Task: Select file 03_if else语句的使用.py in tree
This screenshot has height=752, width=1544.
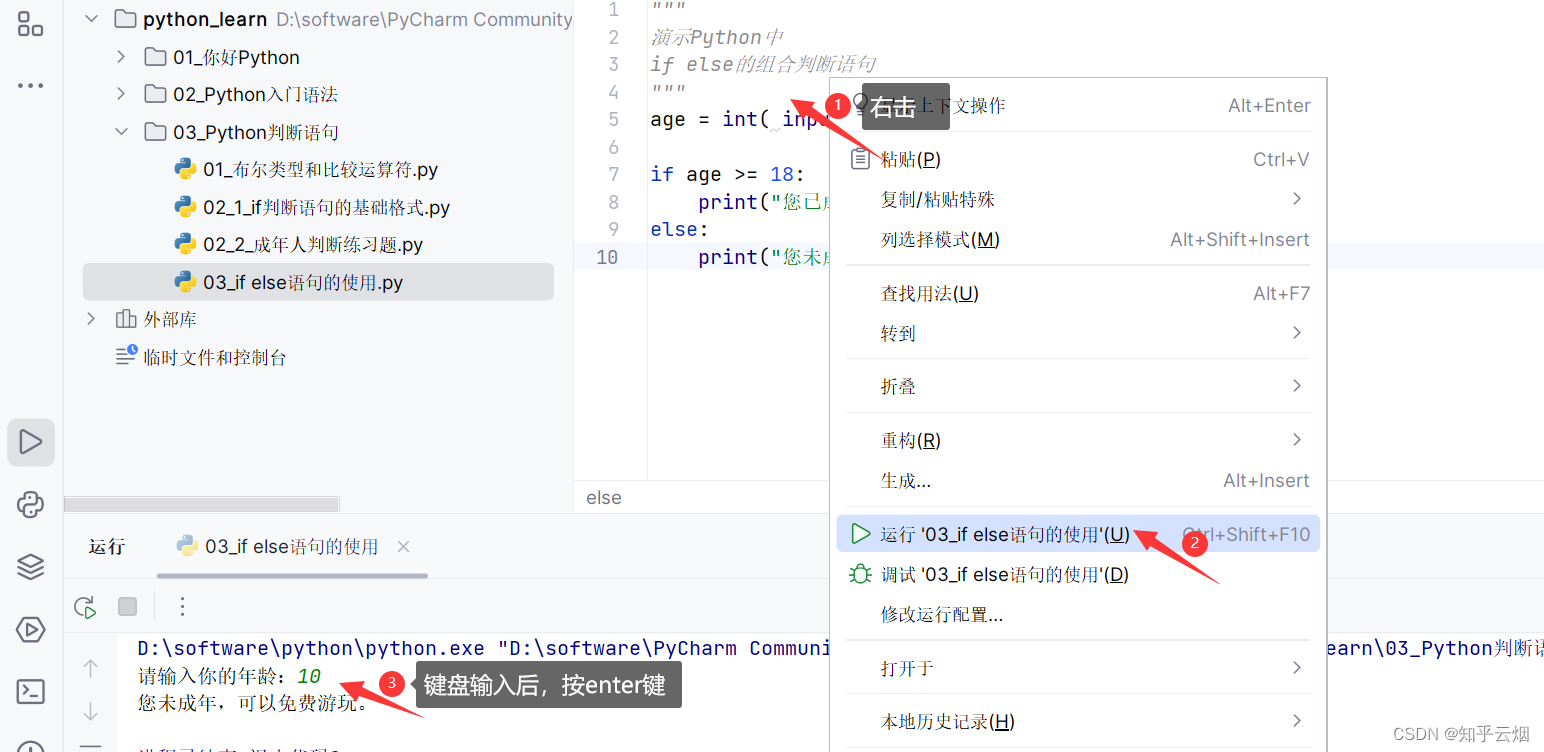Action: click(318, 282)
